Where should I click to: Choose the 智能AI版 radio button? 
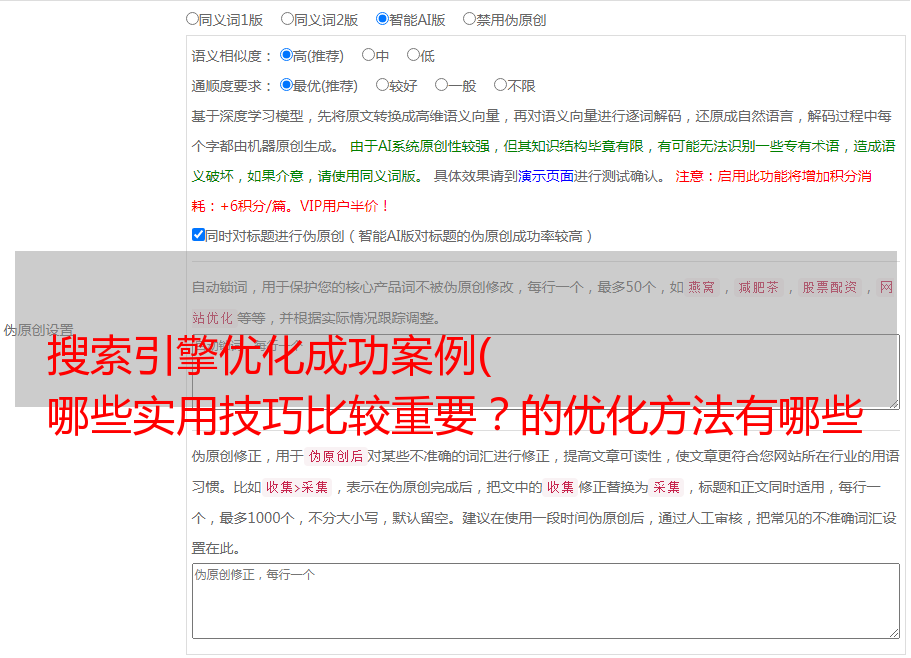pos(382,19)
